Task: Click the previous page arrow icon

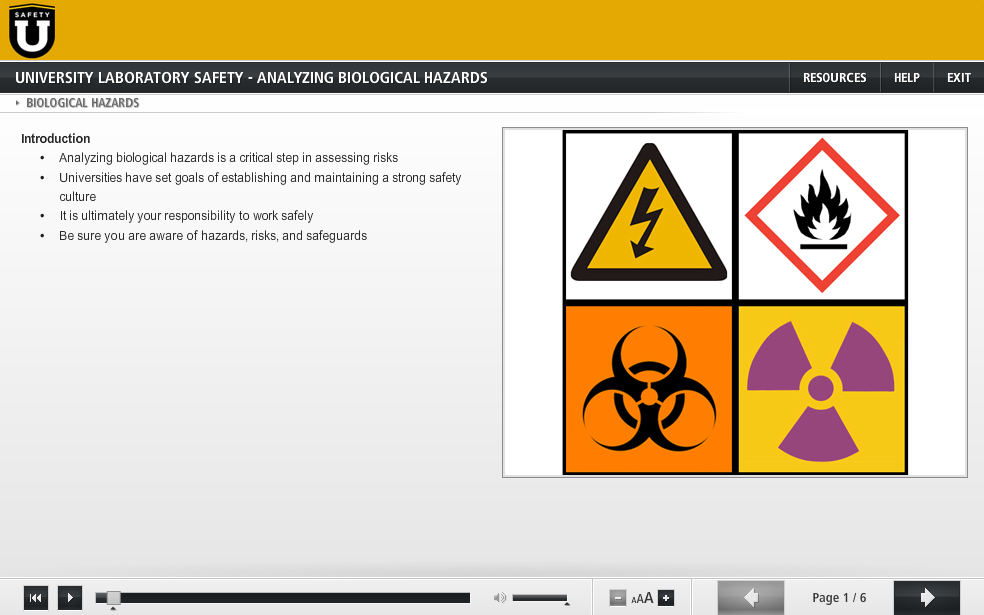Action: click(750, 597)
